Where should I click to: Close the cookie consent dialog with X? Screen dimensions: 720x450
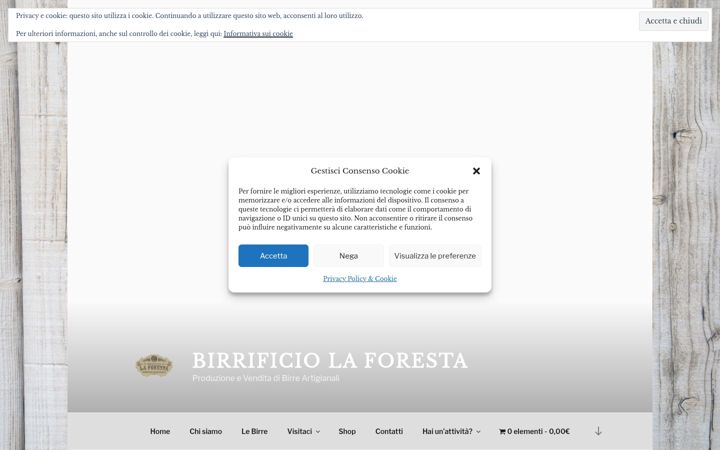(x=476, y=171)
